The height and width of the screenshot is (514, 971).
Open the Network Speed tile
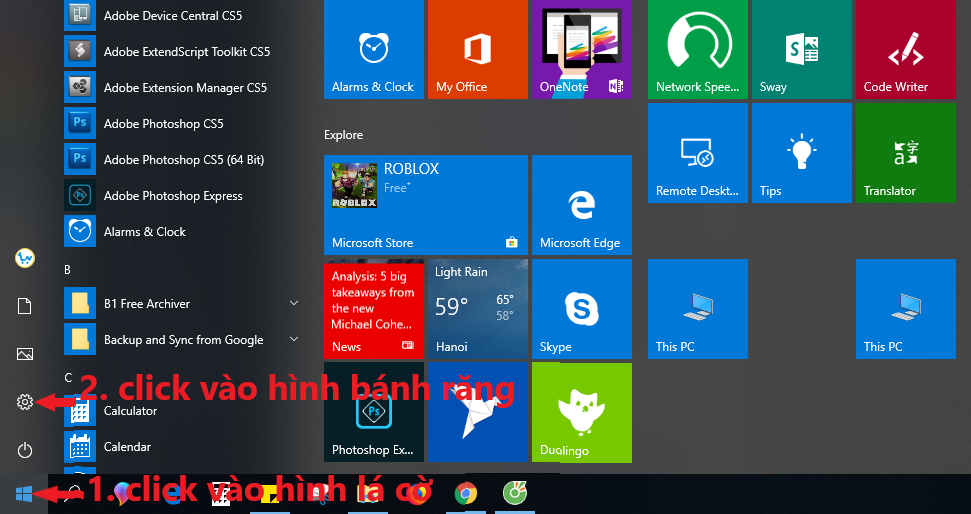[698, 50]
